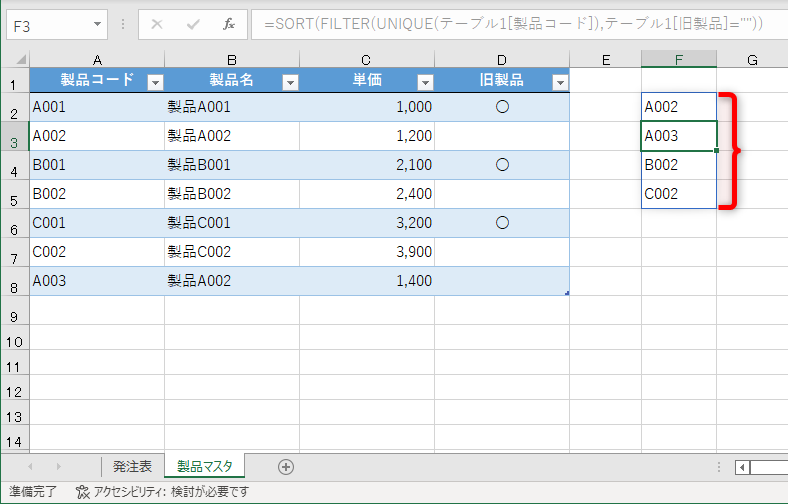Click cell B5 with 製品B002

click(x=232, y=194)
